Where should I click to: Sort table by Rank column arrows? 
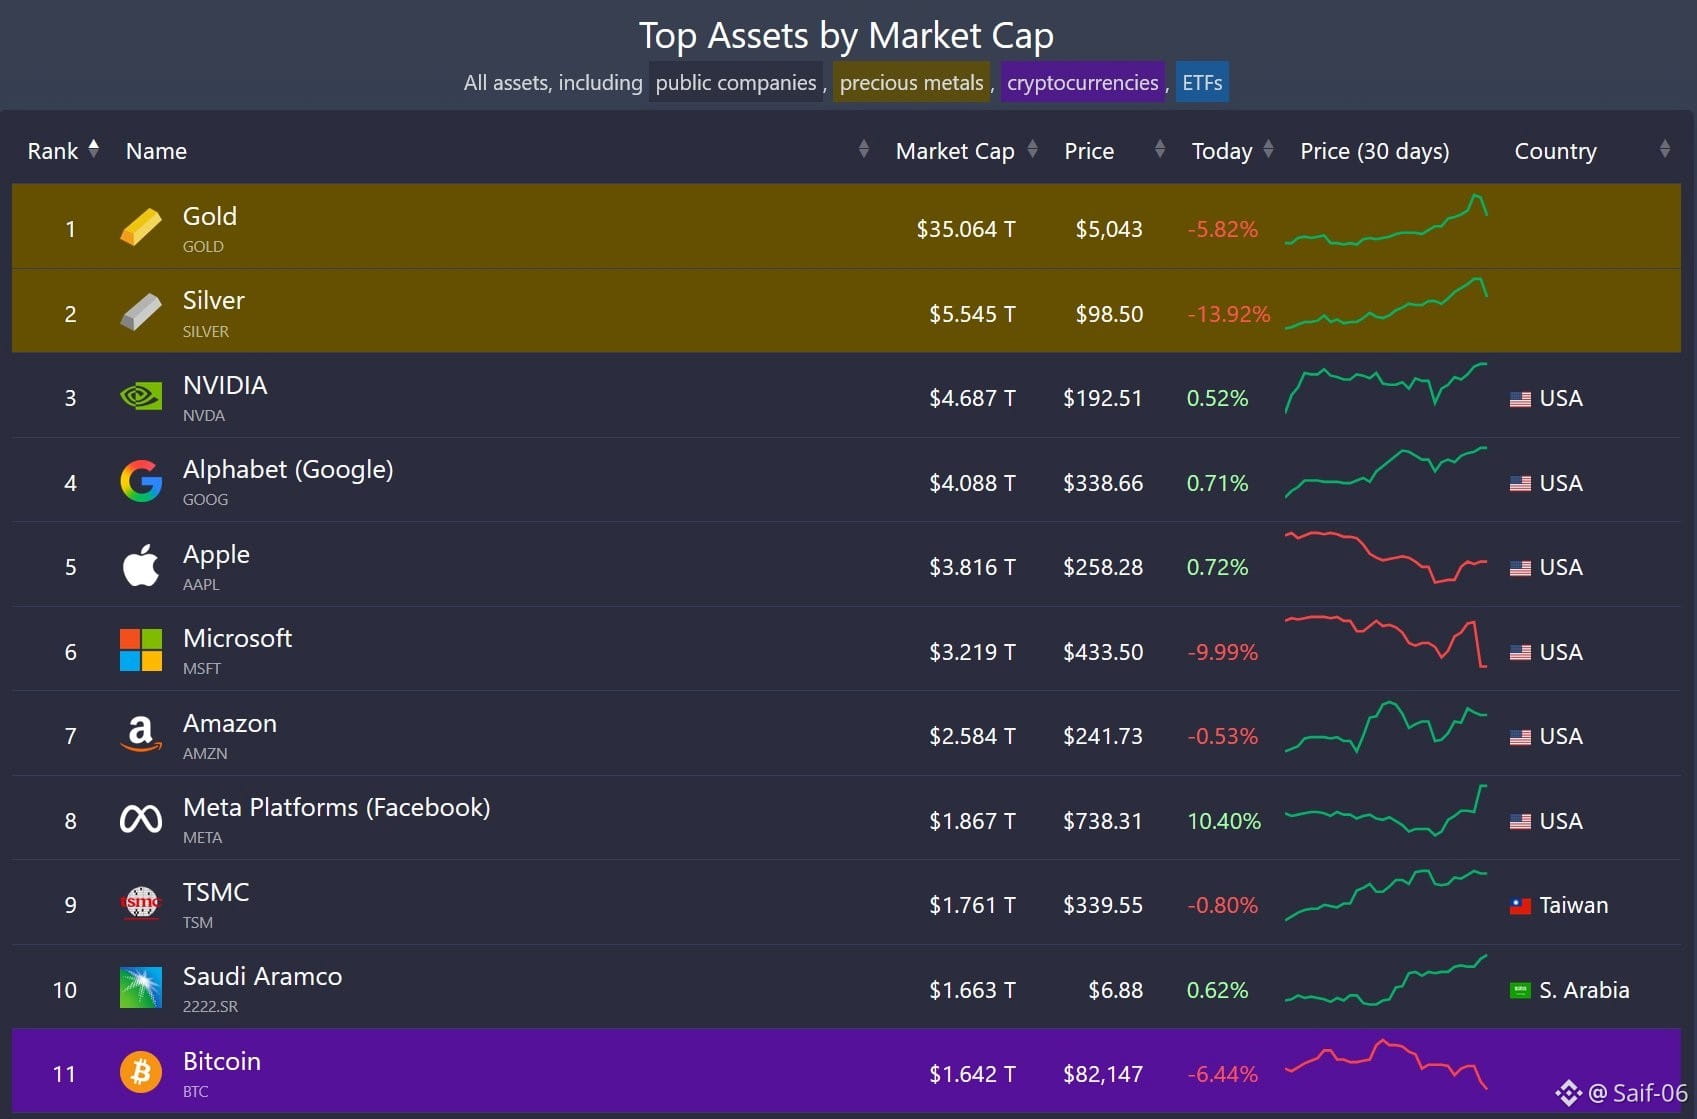[x=93, y=150]
